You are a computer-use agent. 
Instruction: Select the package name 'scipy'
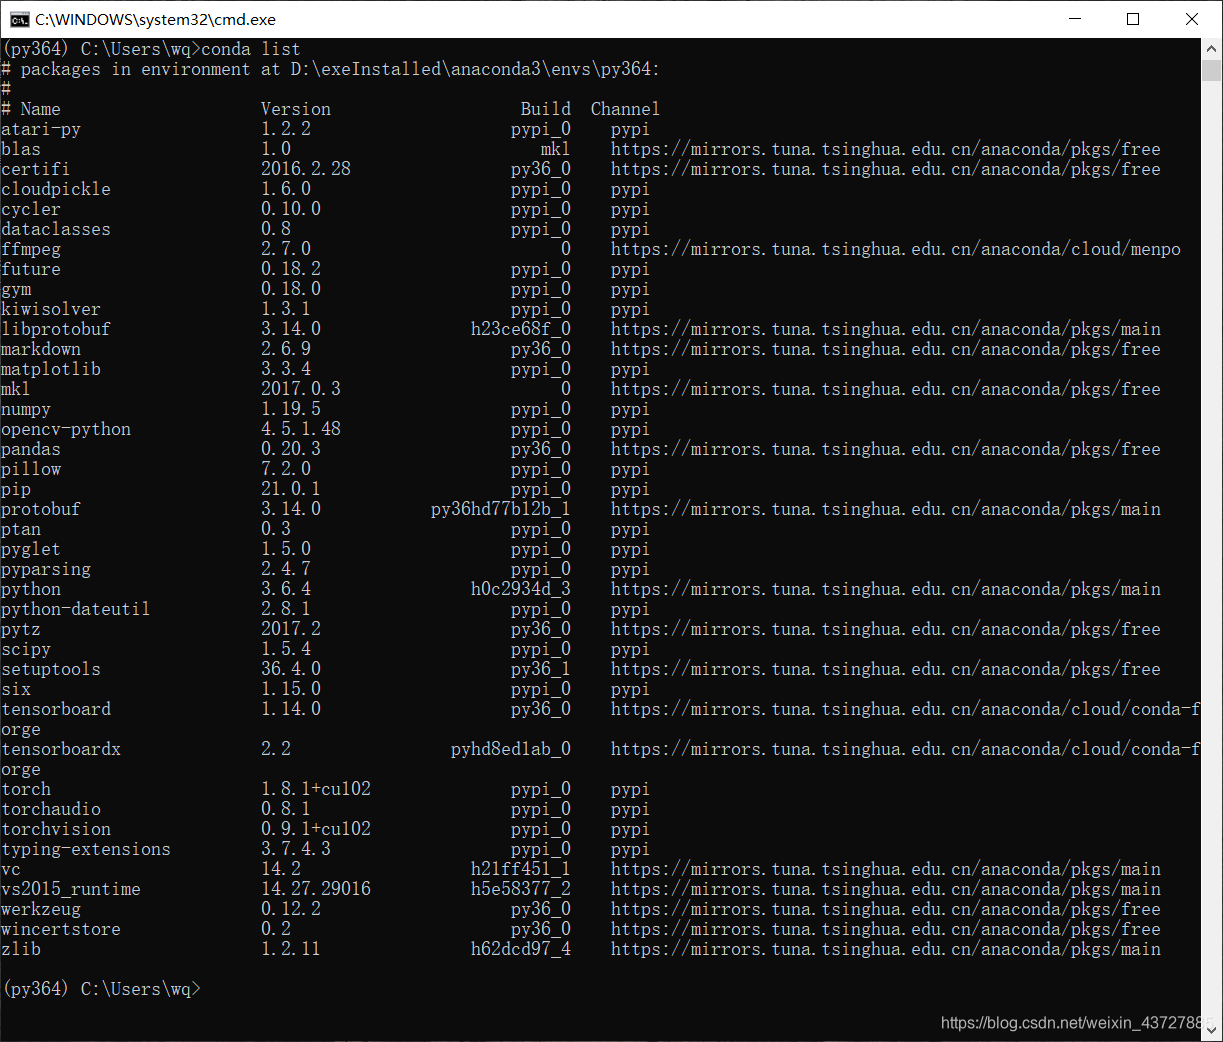(26, 649)
